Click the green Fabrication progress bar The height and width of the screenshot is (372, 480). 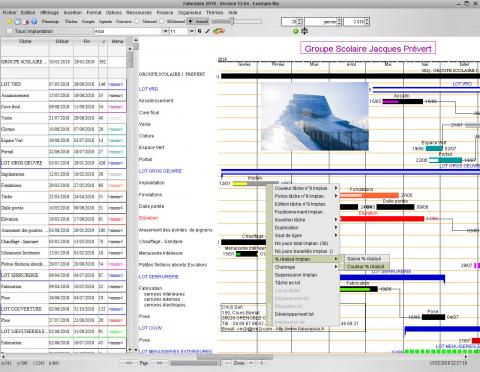click(355, 289)
